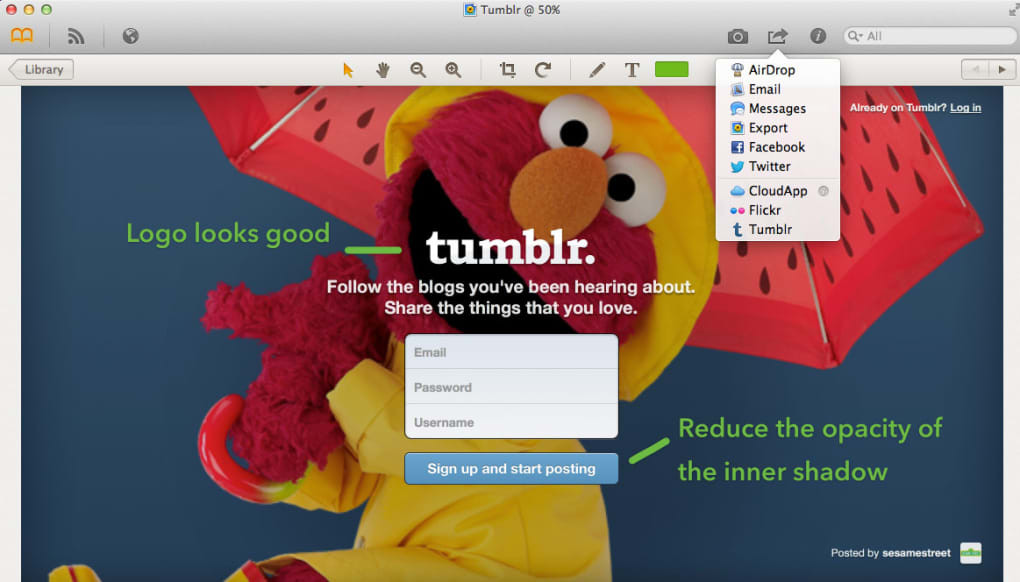Open the green annotation color swatch

pyautogui.click(x=671, y=69)
